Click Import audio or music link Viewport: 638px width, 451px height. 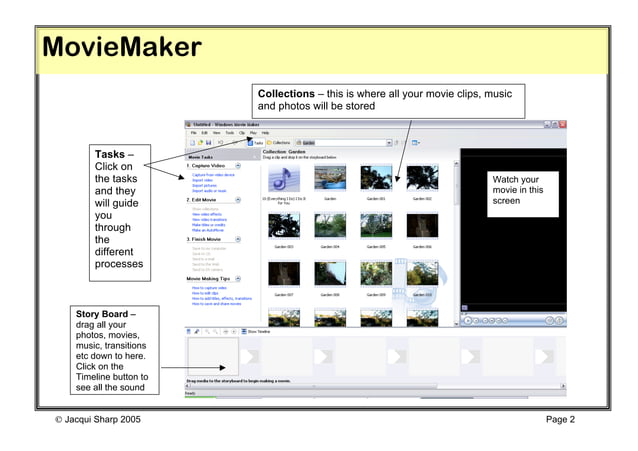pos(209,191)
